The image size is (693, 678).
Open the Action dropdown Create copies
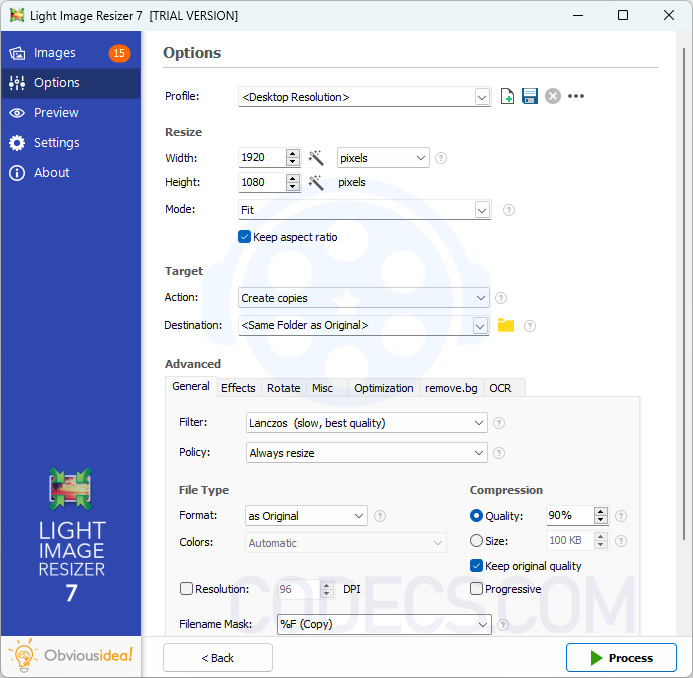(363, 298)
